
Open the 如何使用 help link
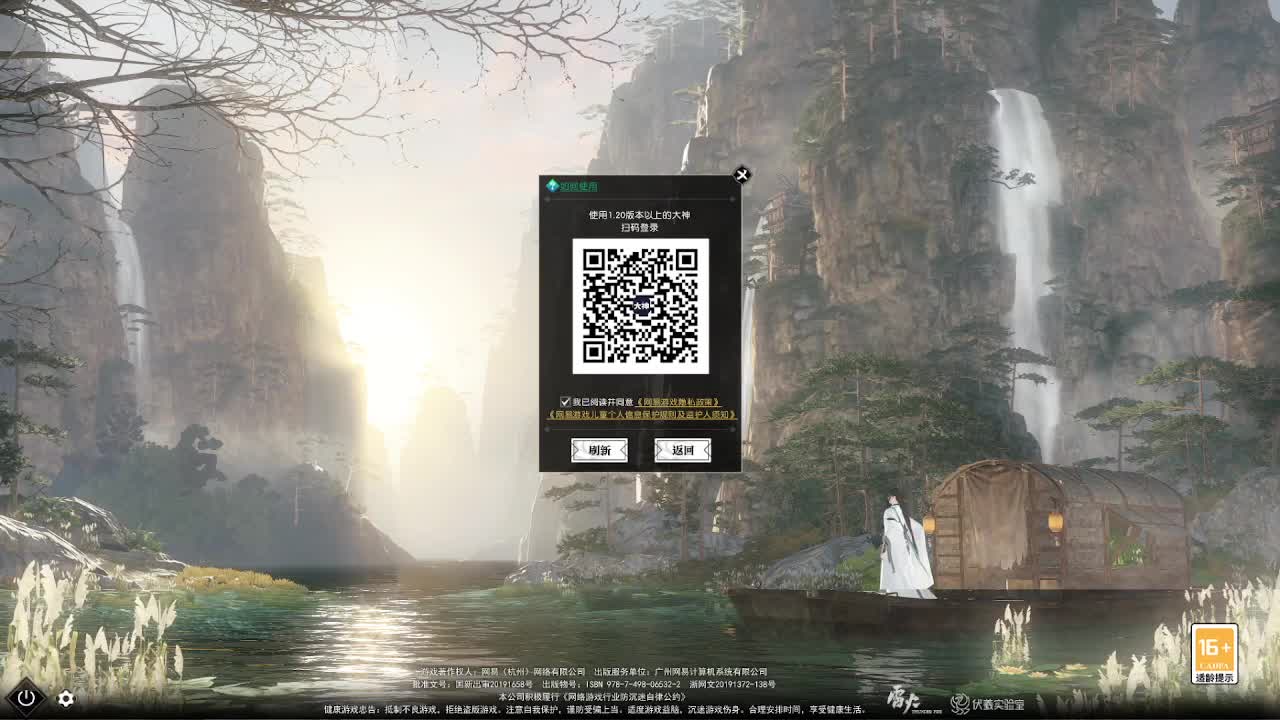coord(572,186)
